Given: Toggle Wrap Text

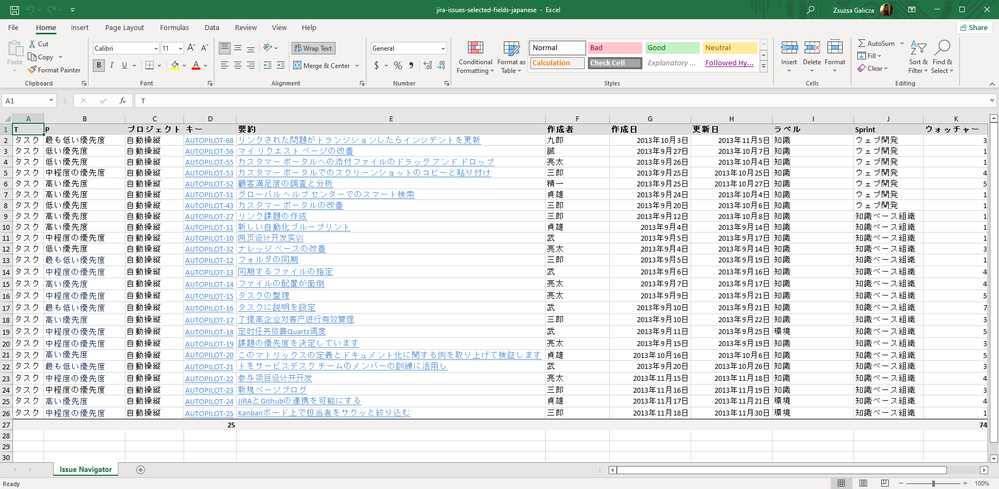Looking at the screenshot, I should coord(313,48).
